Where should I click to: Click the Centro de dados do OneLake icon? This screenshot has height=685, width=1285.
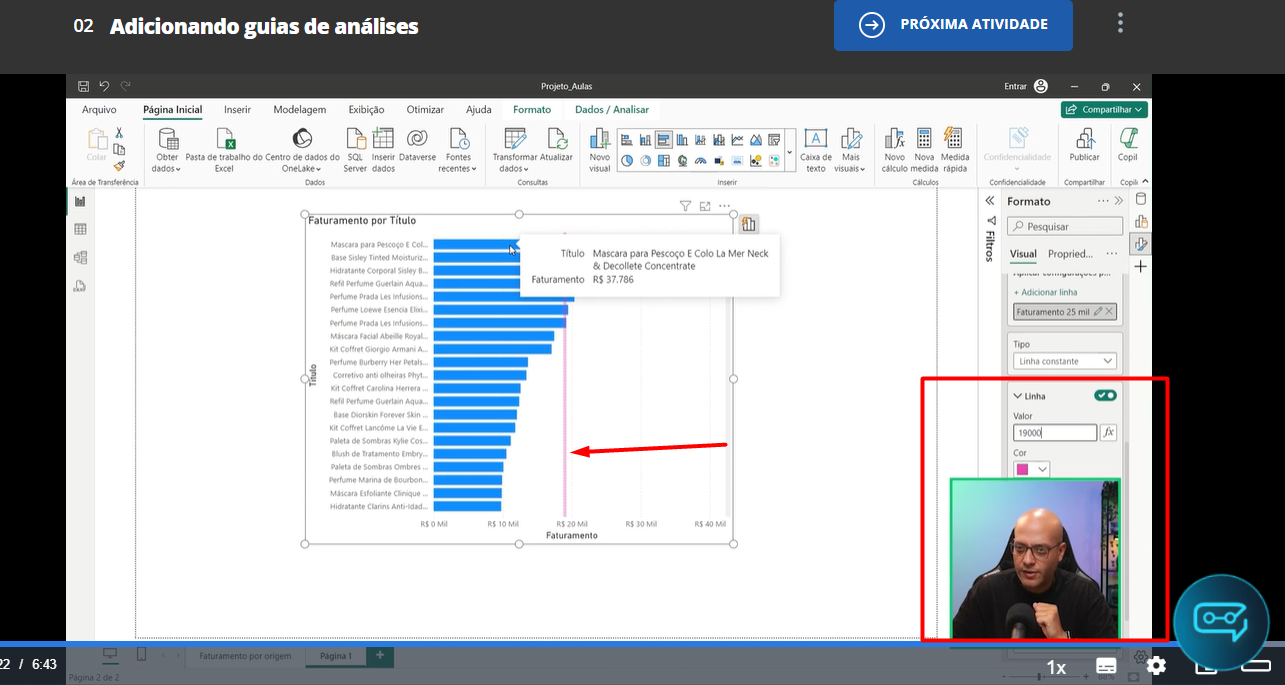pos(302,138)
